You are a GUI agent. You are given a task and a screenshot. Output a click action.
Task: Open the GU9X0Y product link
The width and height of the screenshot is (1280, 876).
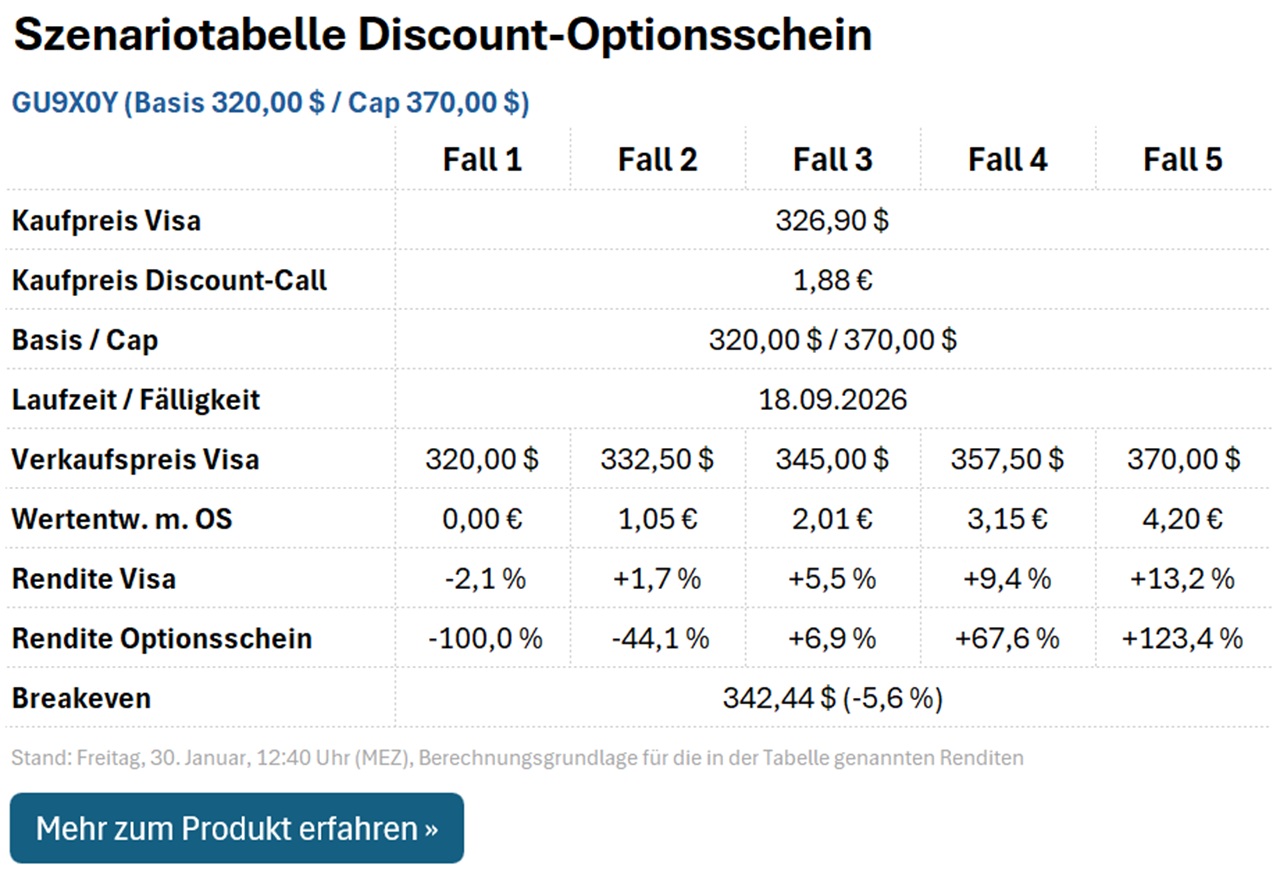click(x=270, y=101)
